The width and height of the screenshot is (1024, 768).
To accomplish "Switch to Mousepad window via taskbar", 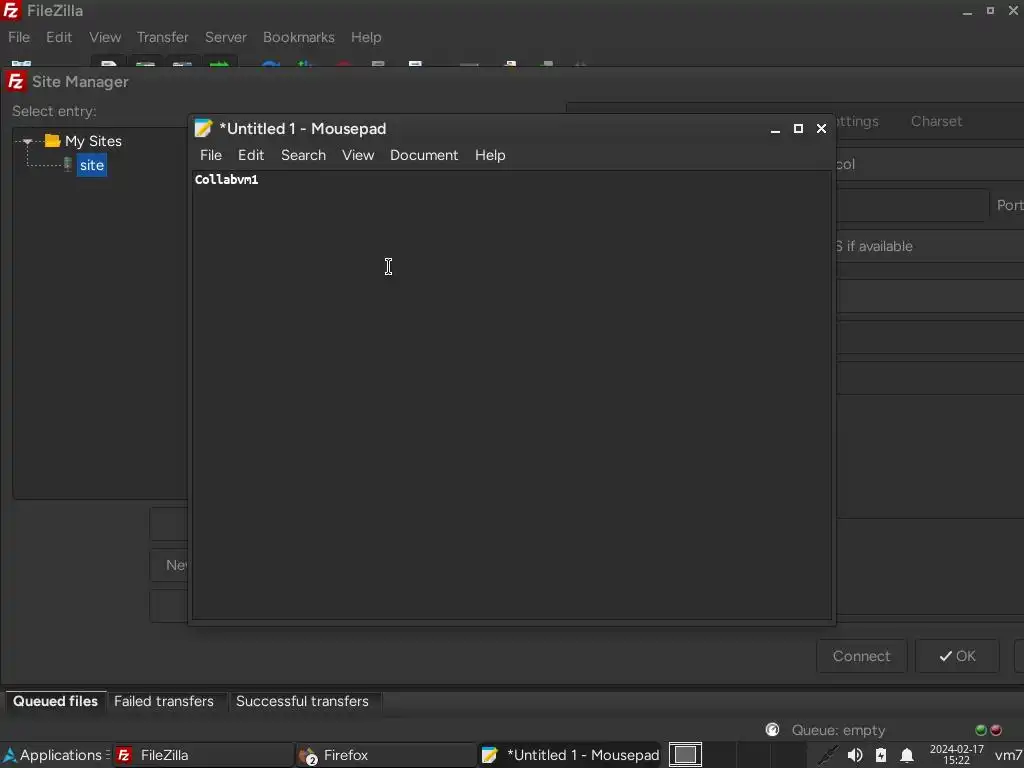I will [569, 755].
